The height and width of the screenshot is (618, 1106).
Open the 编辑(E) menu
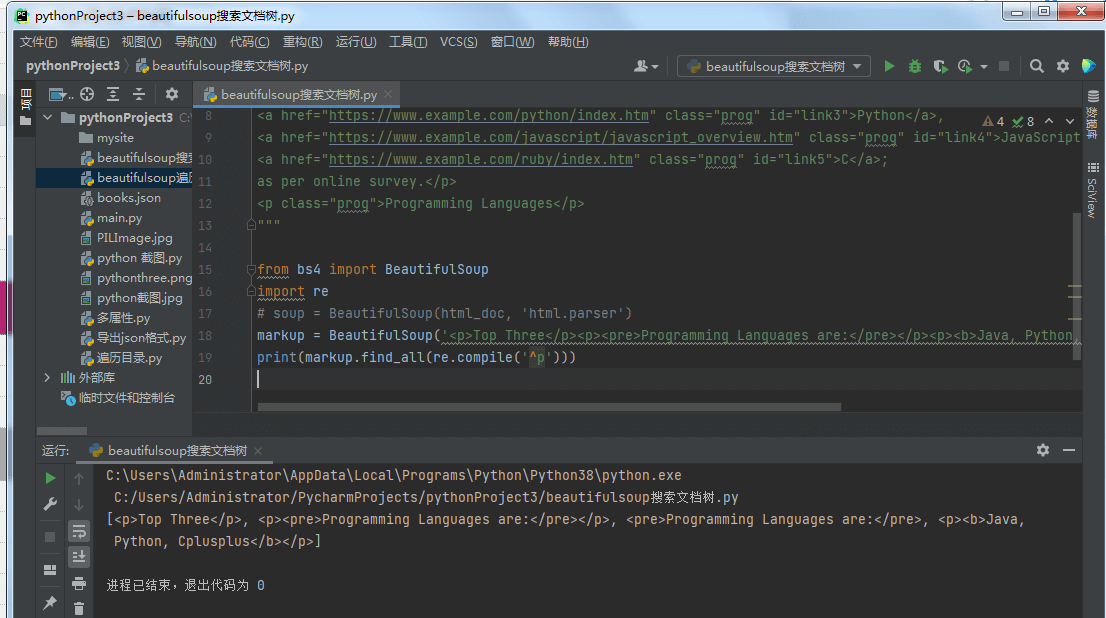pyautogui.click(x=90, y=42)
